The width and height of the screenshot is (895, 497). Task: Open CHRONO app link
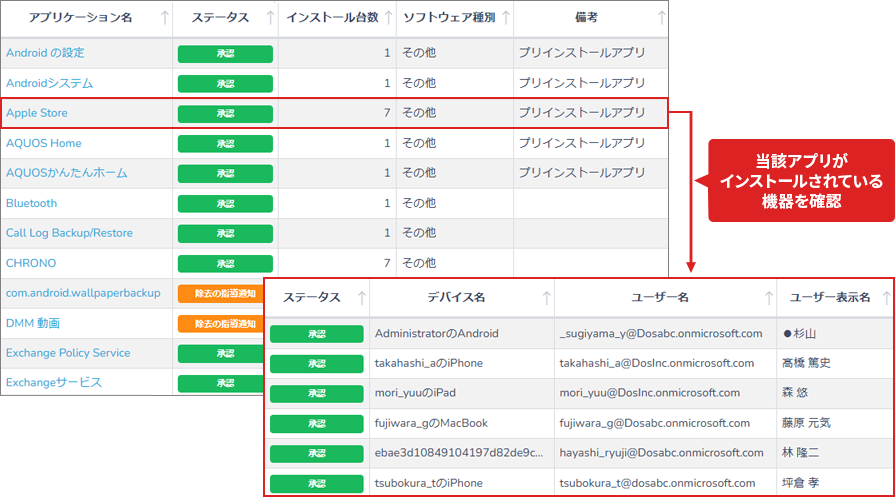coord(31,263)
